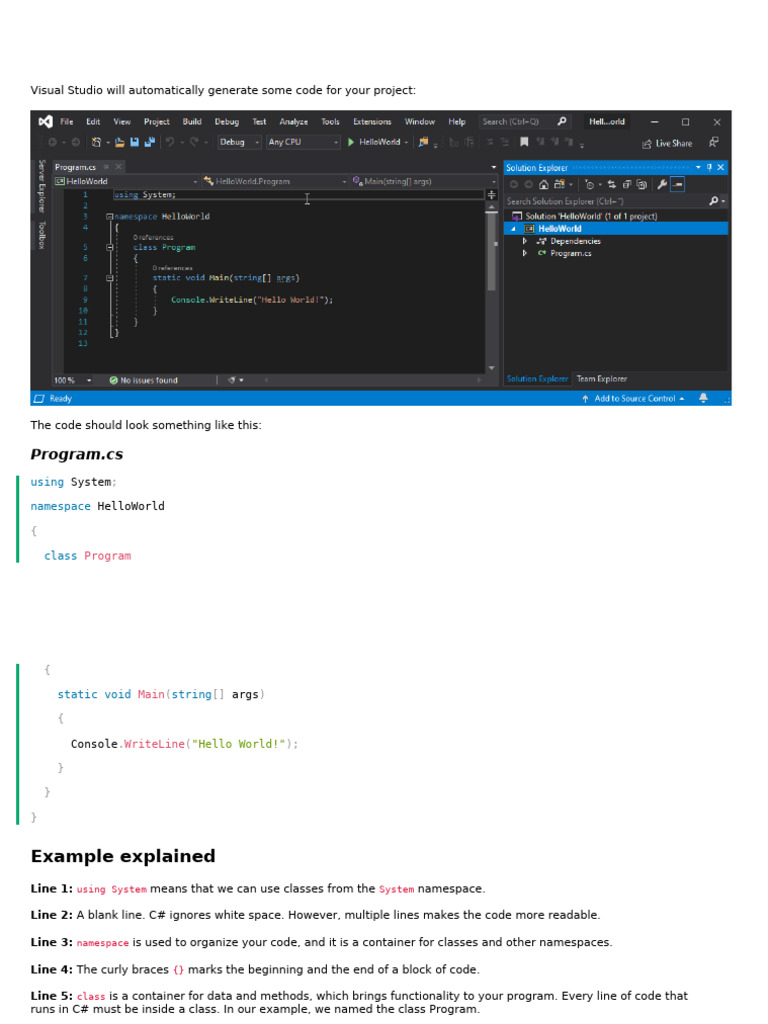Click the Send Feedback icon

coord(714,142)
